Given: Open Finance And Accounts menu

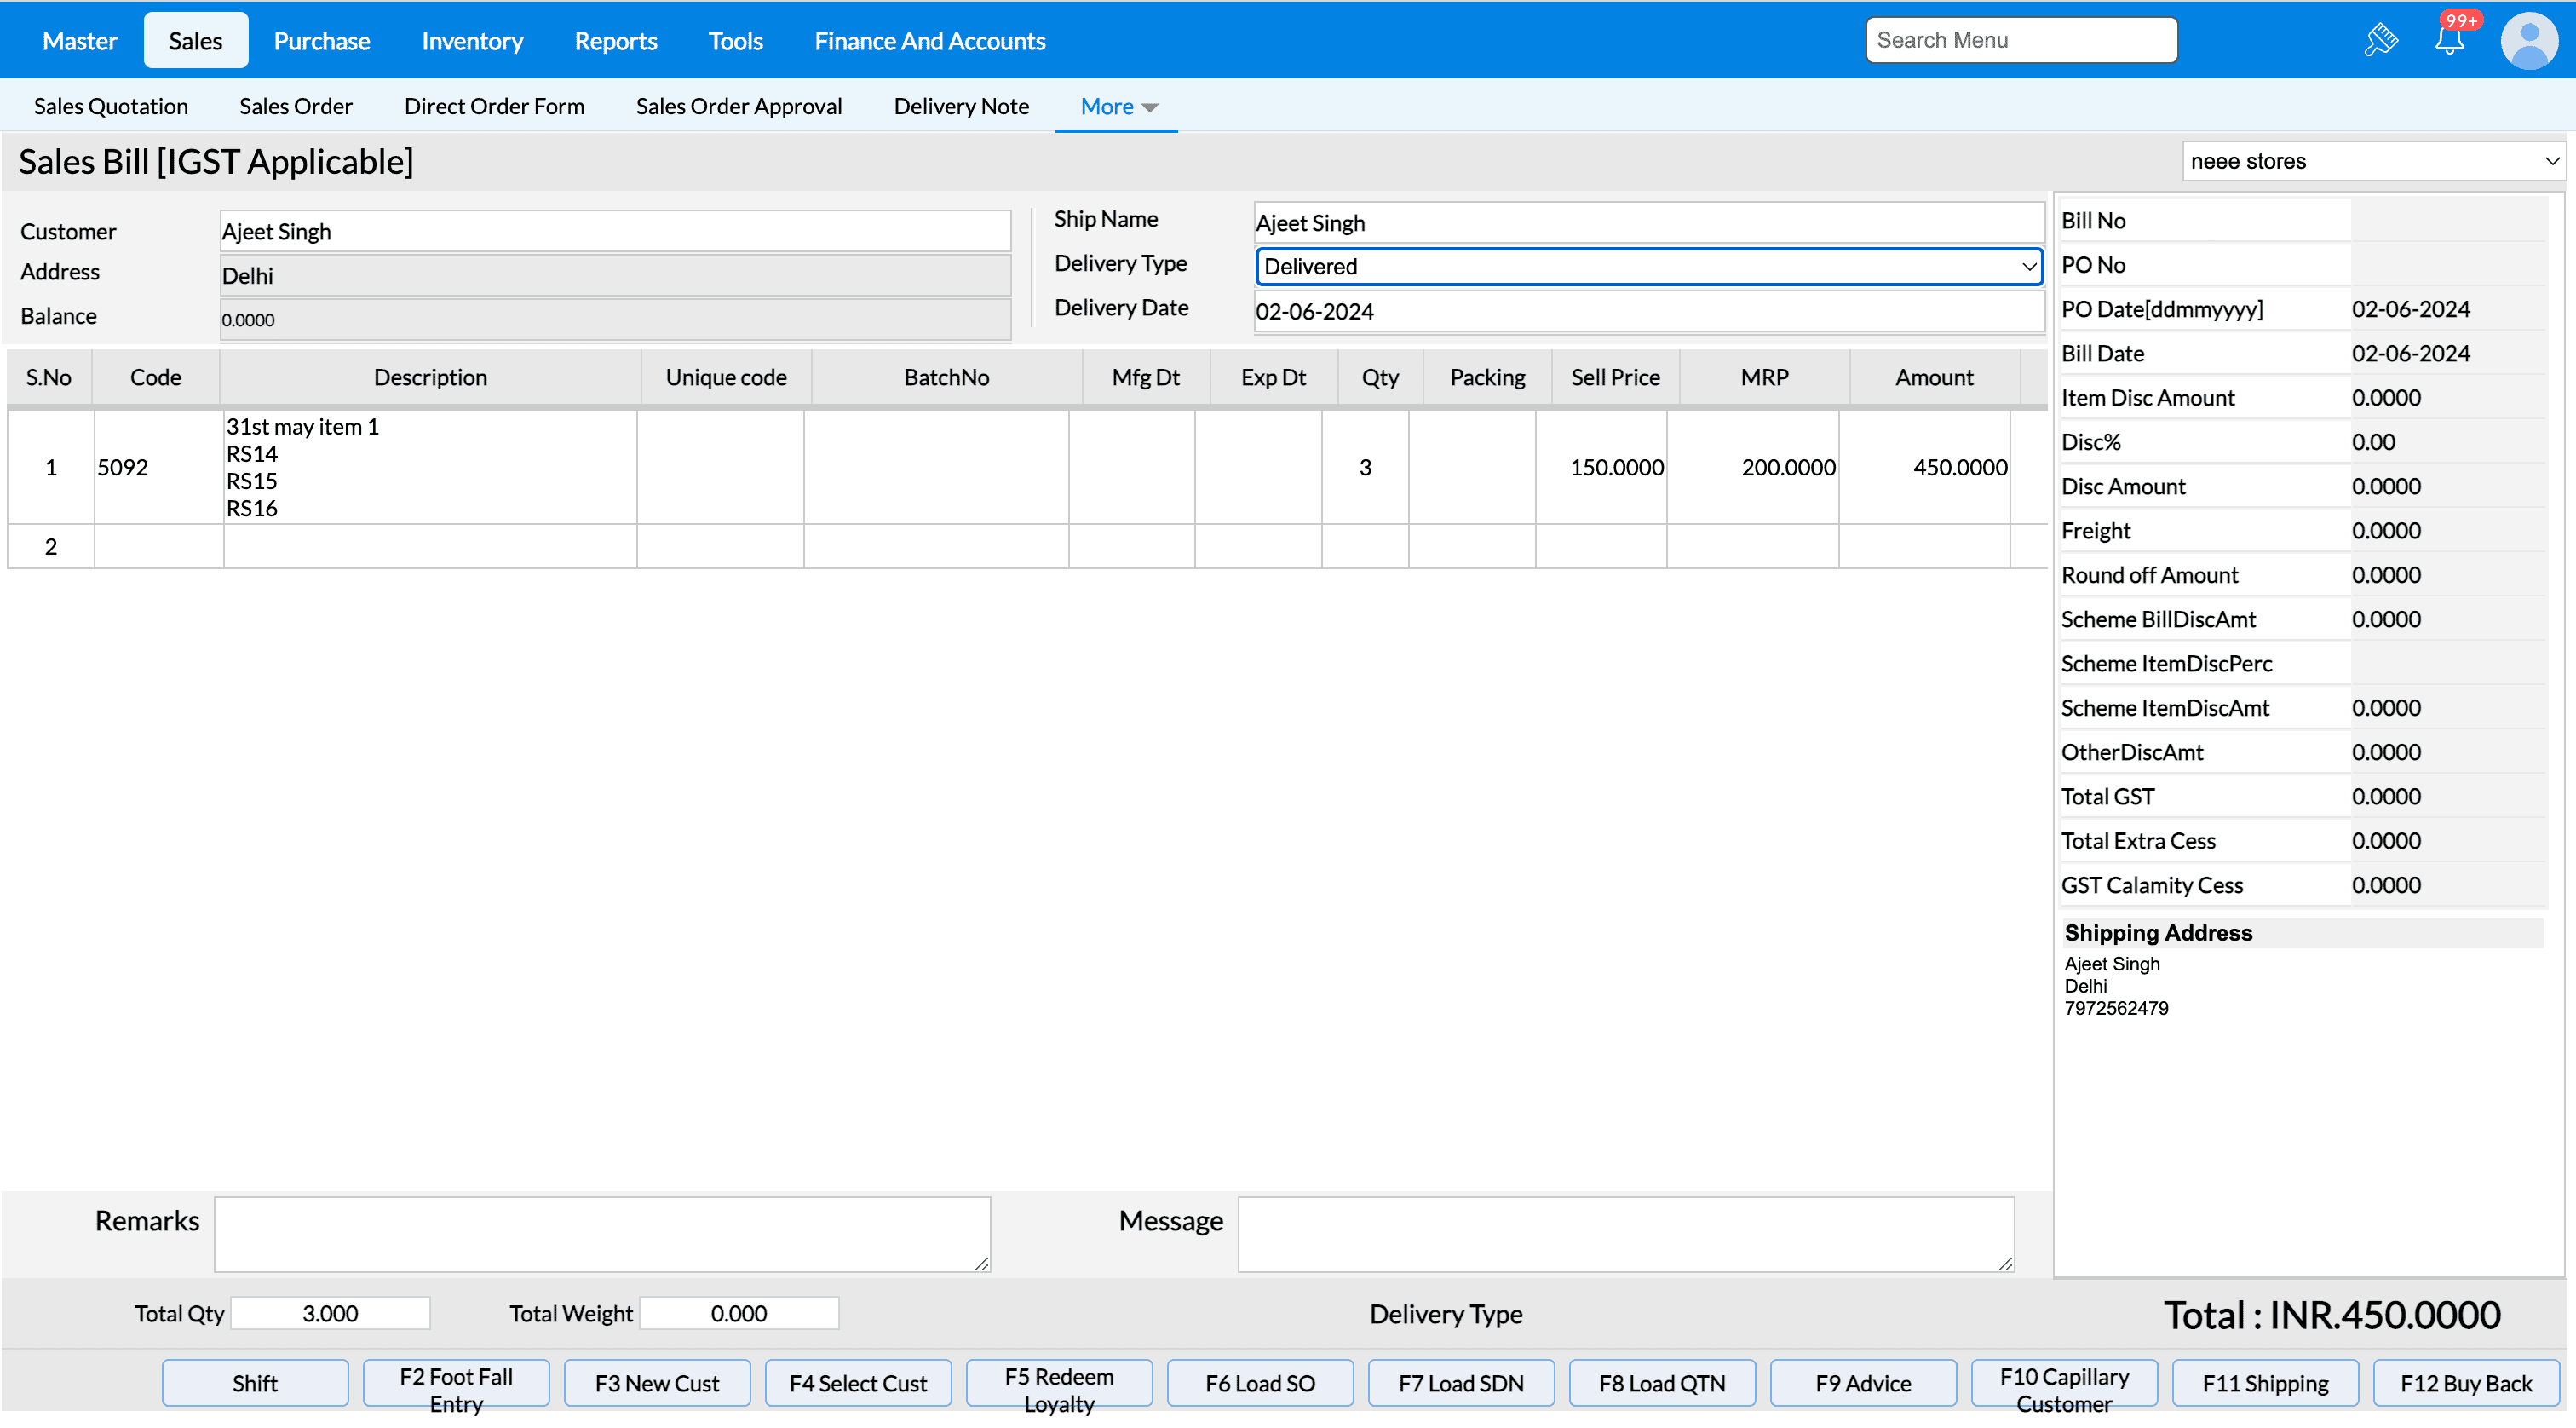Looking at the screenshot, I should (929, 41).
